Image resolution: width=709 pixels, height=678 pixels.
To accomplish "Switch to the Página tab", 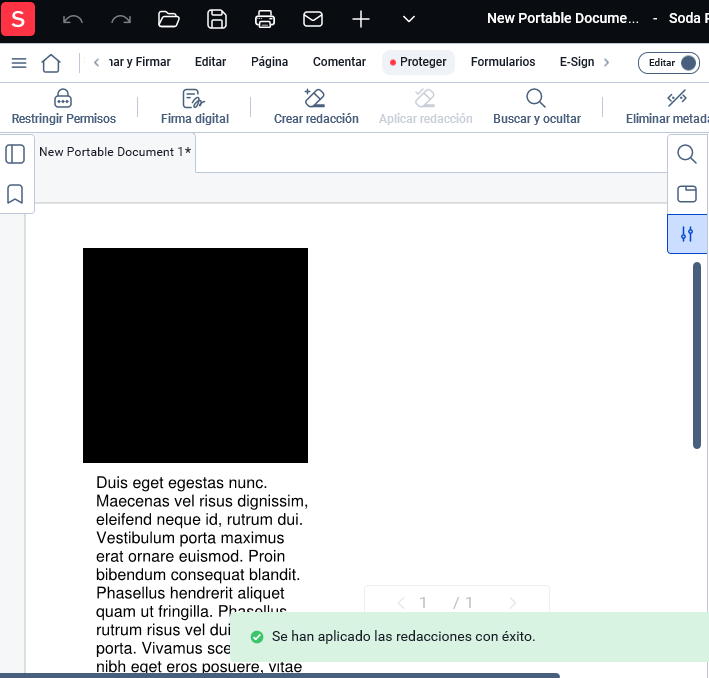I will 269,62.
